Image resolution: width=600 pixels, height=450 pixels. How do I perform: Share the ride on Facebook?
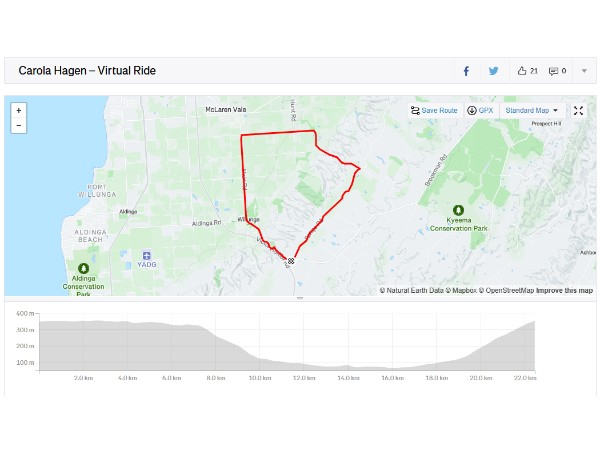[x=466, y=71]
